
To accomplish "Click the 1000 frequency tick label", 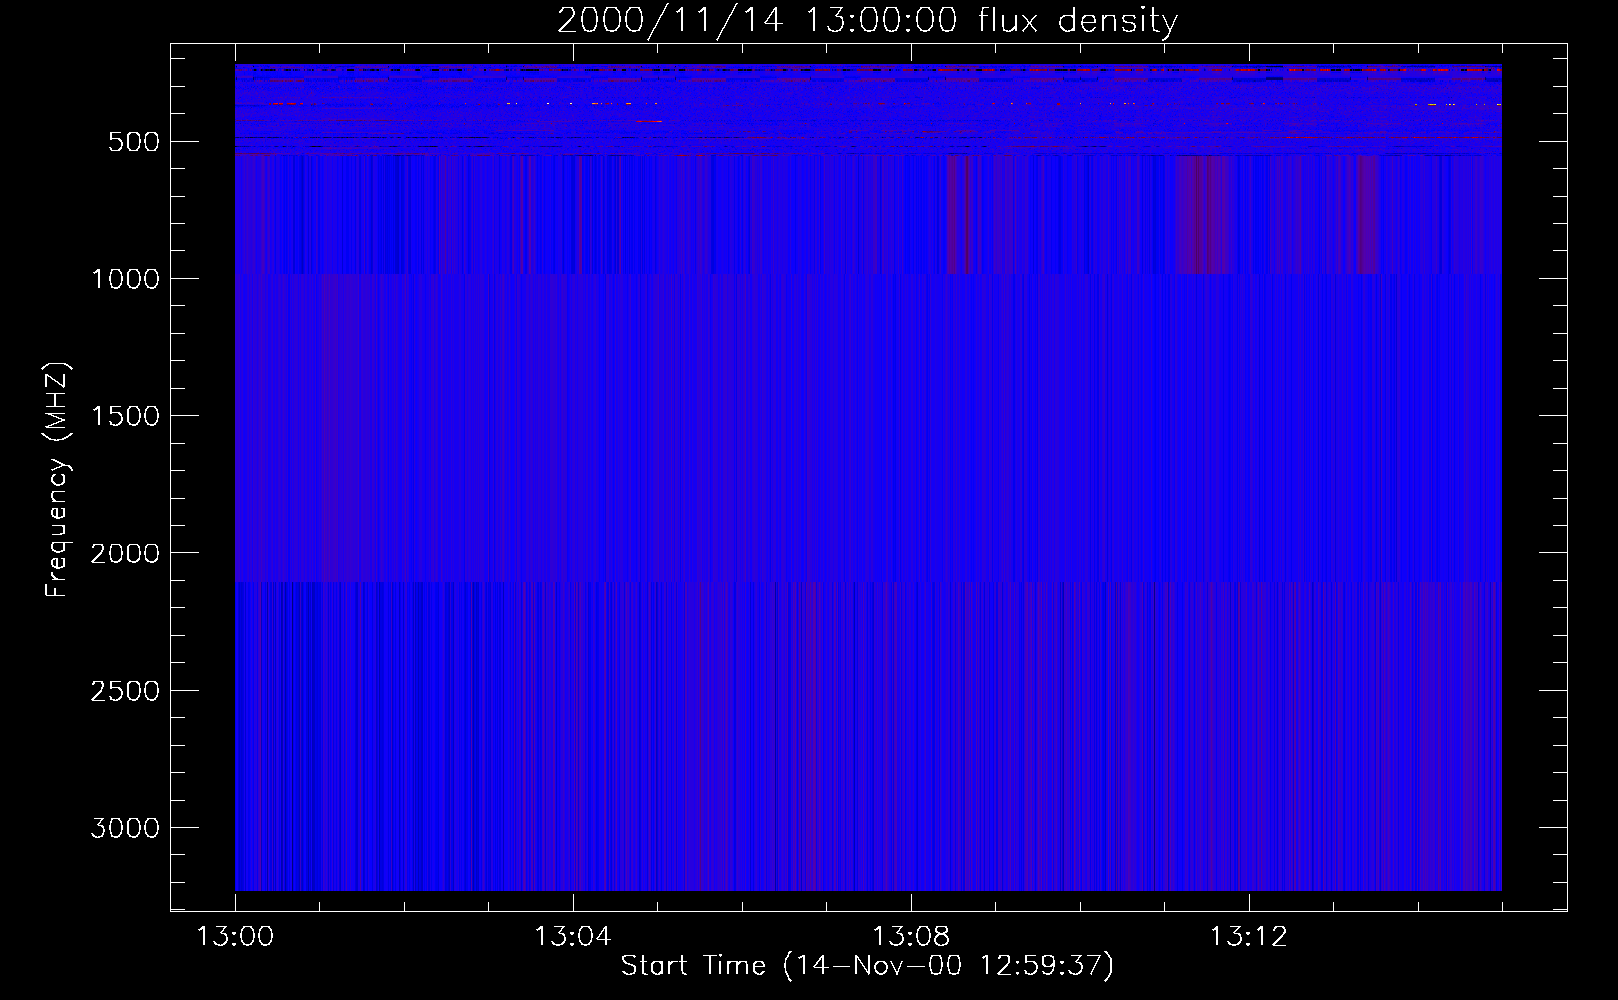I will pos(125,279).
